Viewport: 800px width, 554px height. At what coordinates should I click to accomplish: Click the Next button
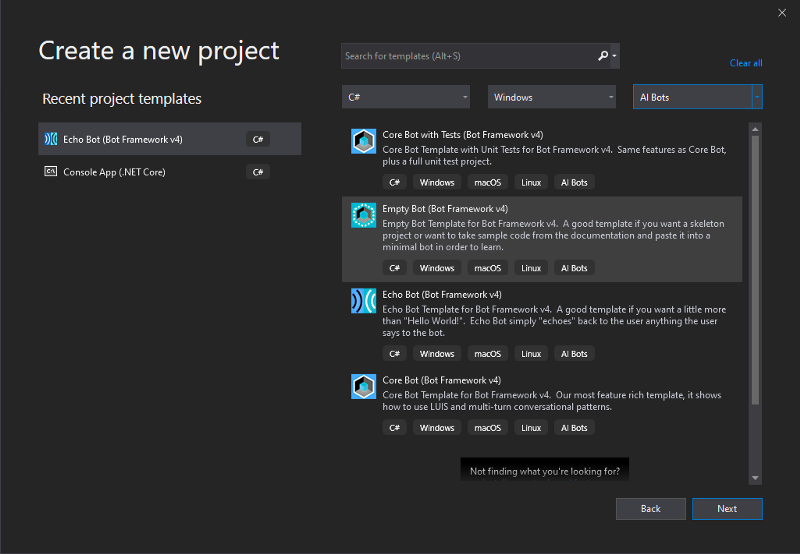point(727,509)
